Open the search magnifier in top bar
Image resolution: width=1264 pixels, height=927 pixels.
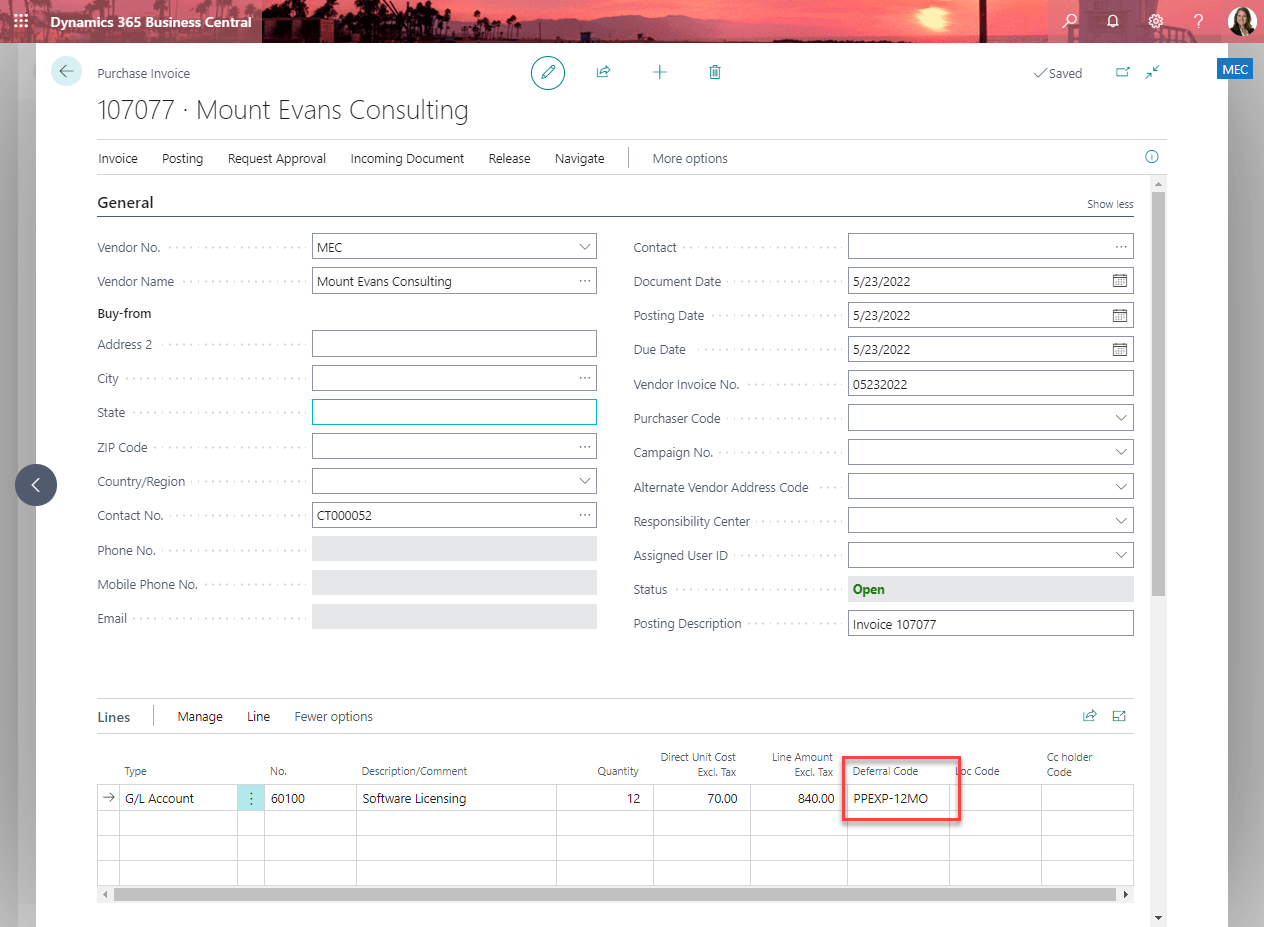(1070, 21)
